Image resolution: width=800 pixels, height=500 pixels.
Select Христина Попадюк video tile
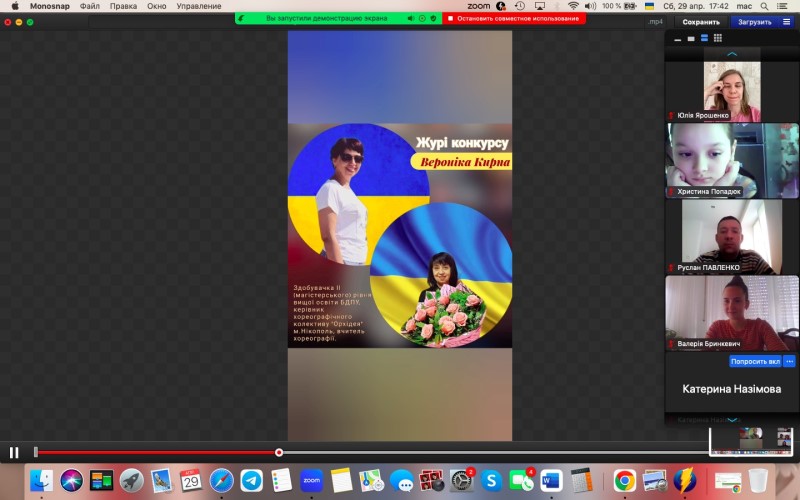pyautogui.click(x=732, y=161)
